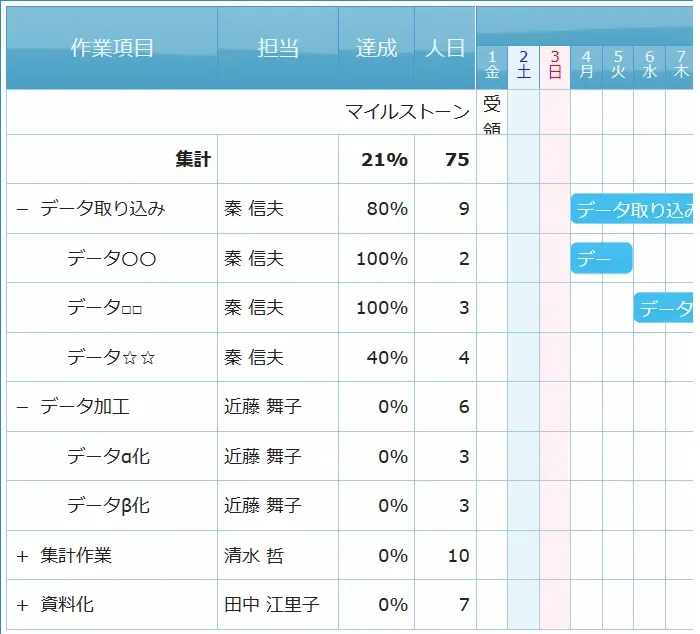Collapse the データ加工 task group
This screenshot has width=700, height=634.
[23, 407]
